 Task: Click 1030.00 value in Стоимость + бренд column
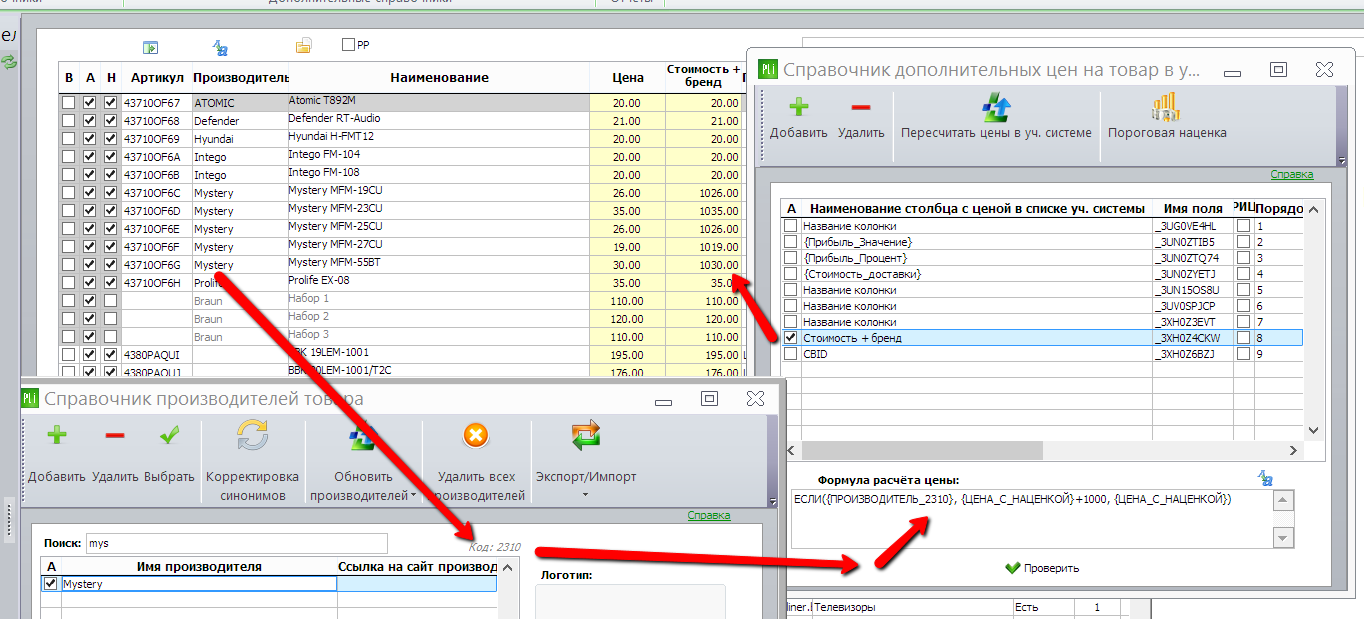click(704, 265)
